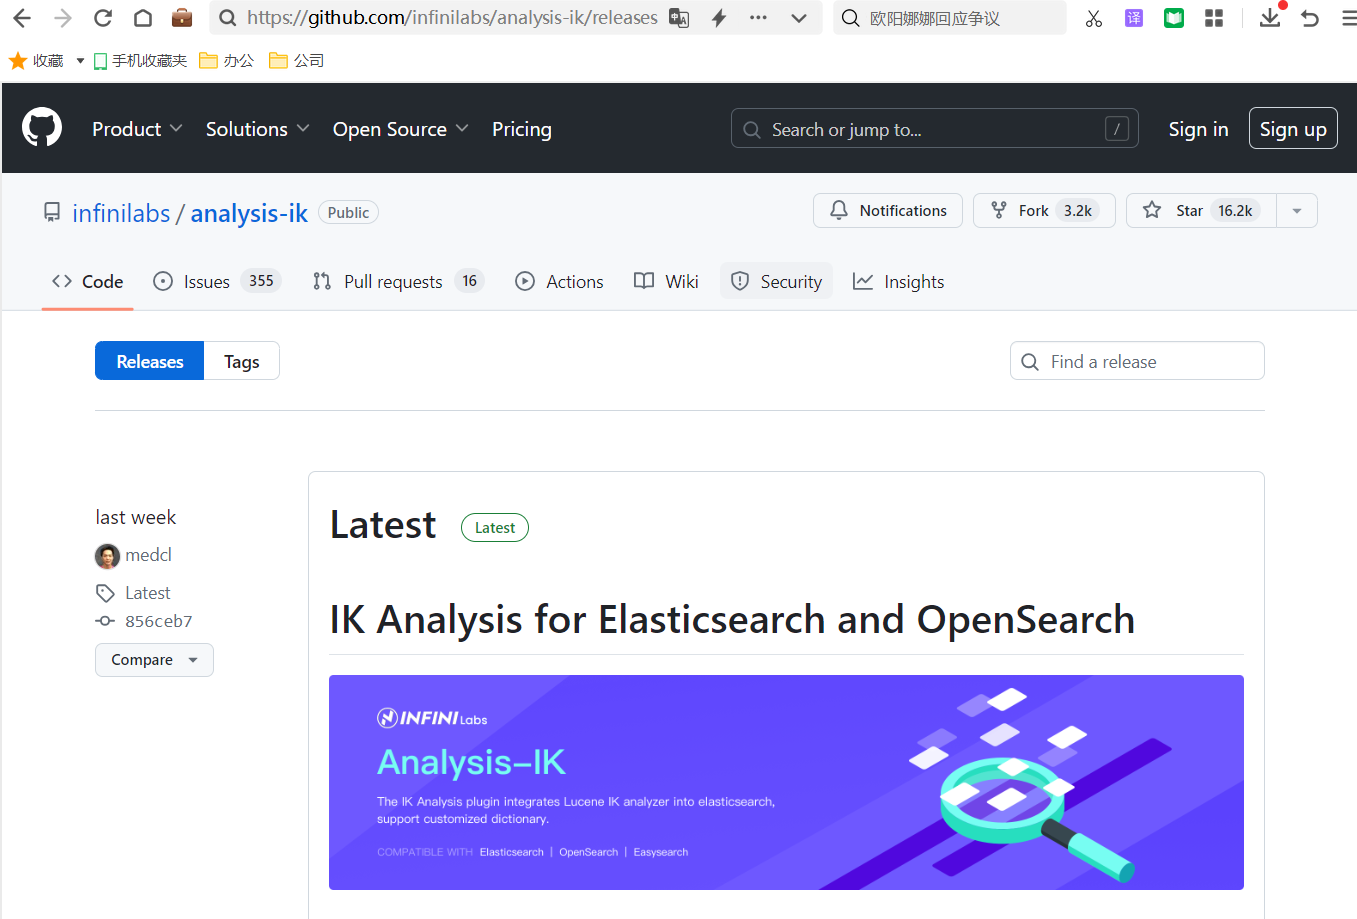Click medcl's avatar image
This screenshot has width=1357, height=919.
point(107,556)
